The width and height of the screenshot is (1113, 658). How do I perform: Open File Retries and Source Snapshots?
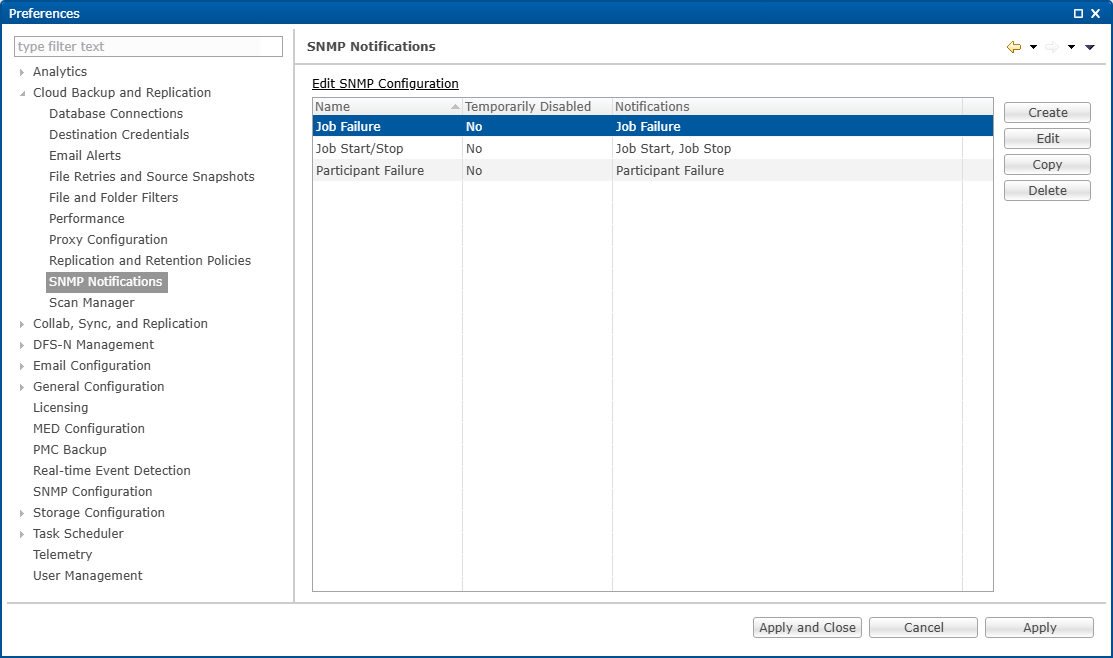click(152, 177)
